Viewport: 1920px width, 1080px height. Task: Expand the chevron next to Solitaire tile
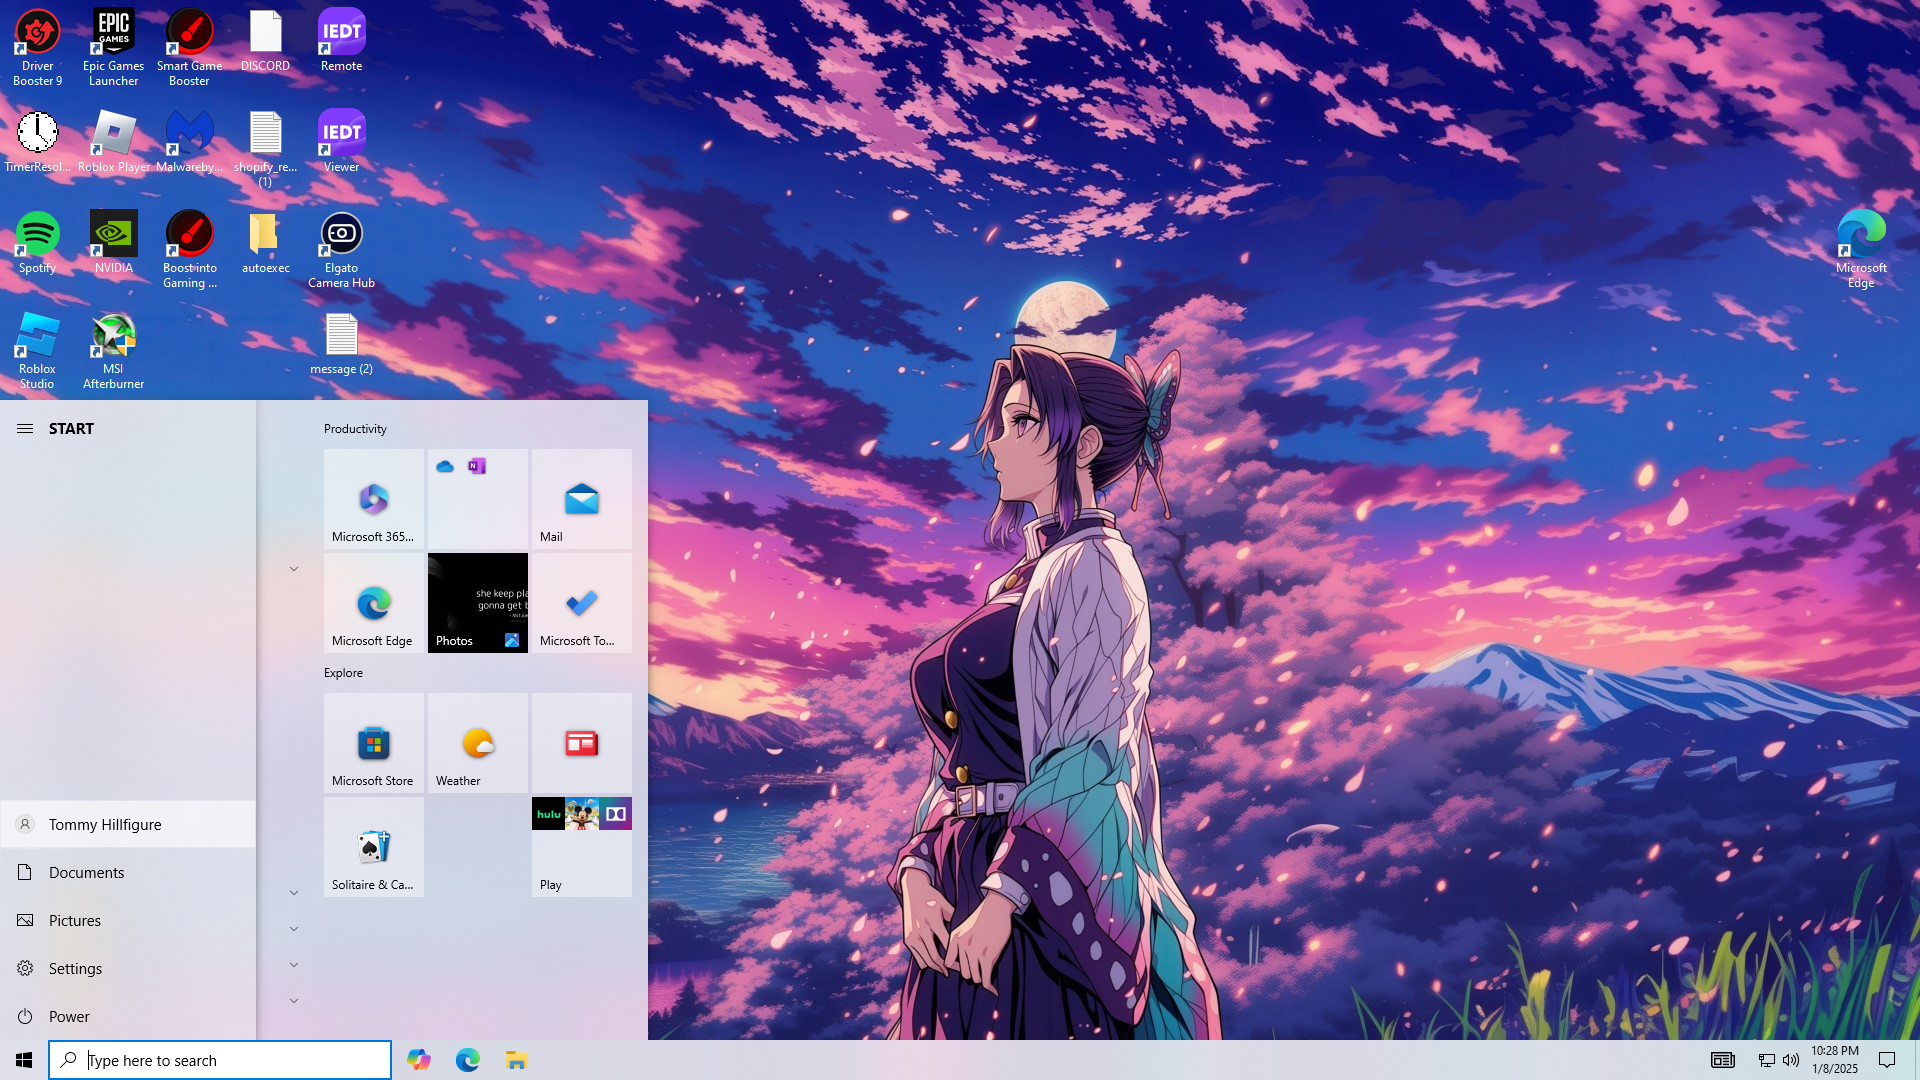tap(294, 893)
